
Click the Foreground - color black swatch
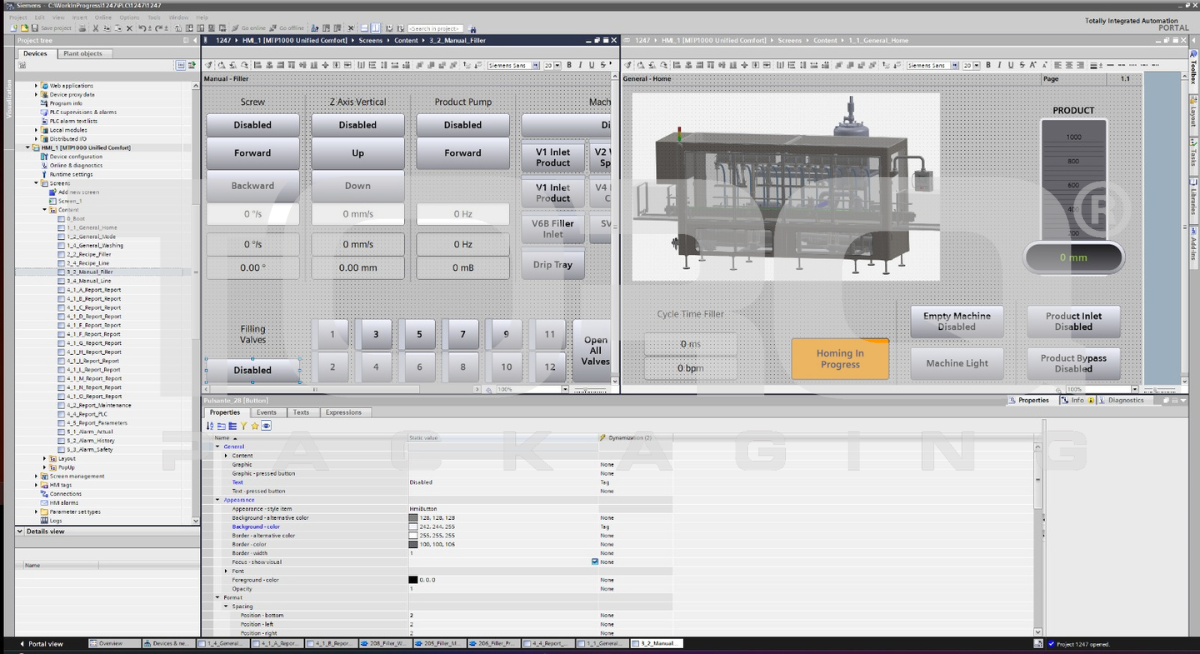[x=413, y=580]
